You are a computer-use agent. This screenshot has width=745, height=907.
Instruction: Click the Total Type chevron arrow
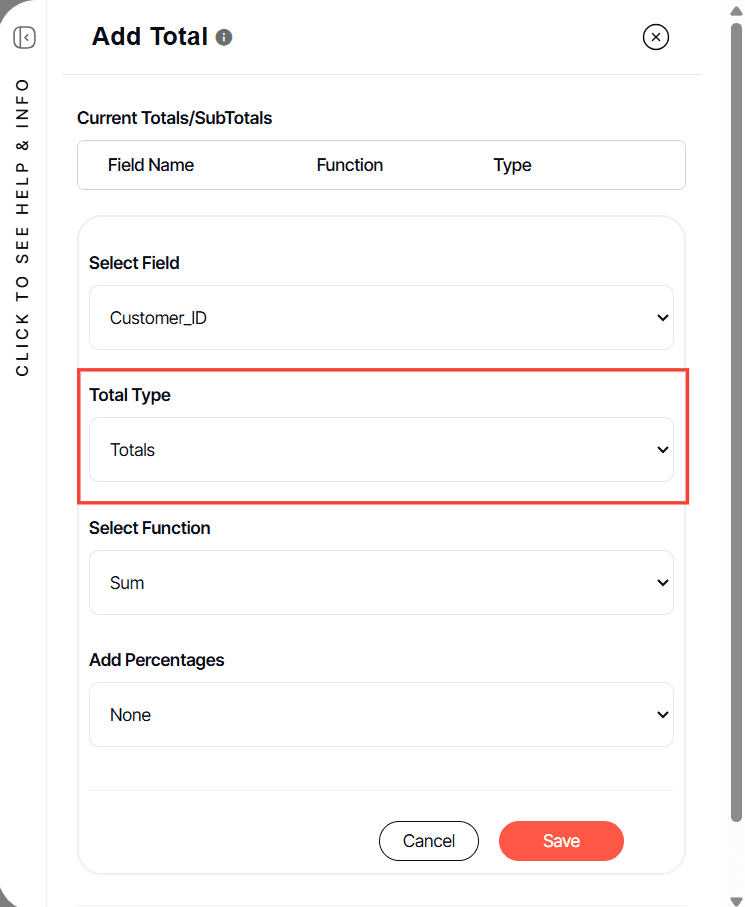(662, 450)
